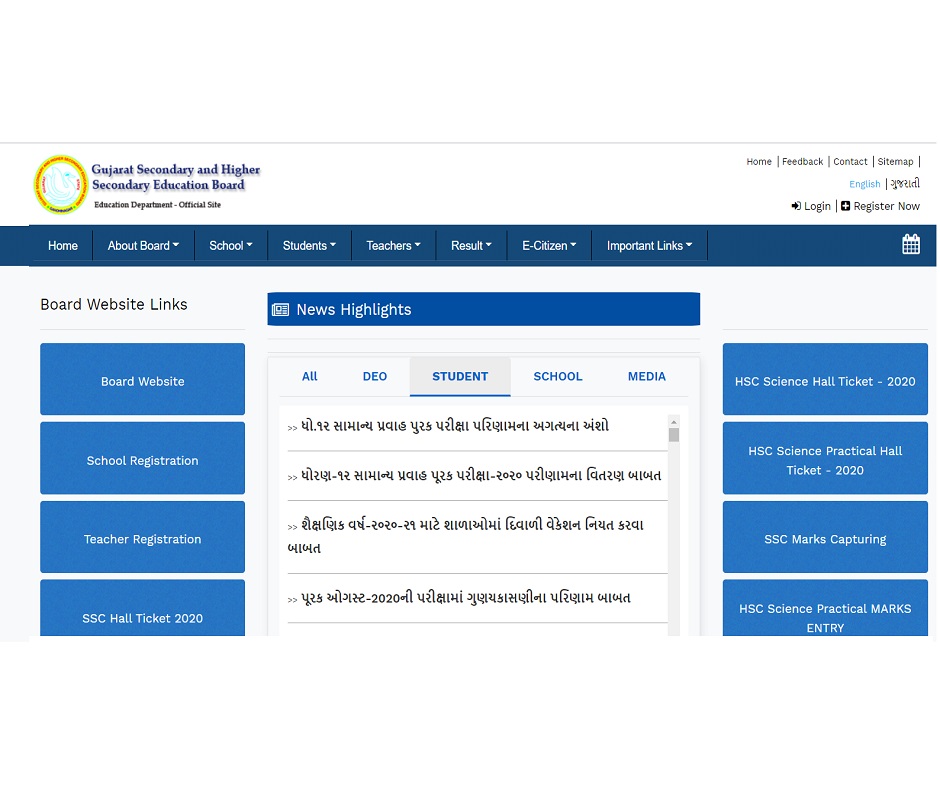
Task: Switch to the SCHOOL news tab
Action: [x=558, y=377]
